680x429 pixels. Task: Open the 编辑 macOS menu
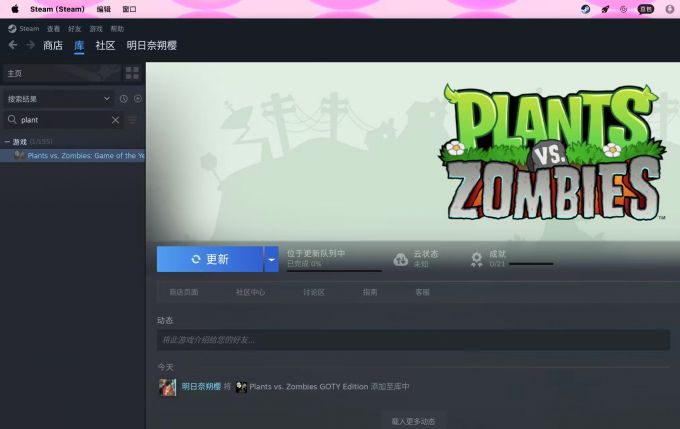(104, 9)
